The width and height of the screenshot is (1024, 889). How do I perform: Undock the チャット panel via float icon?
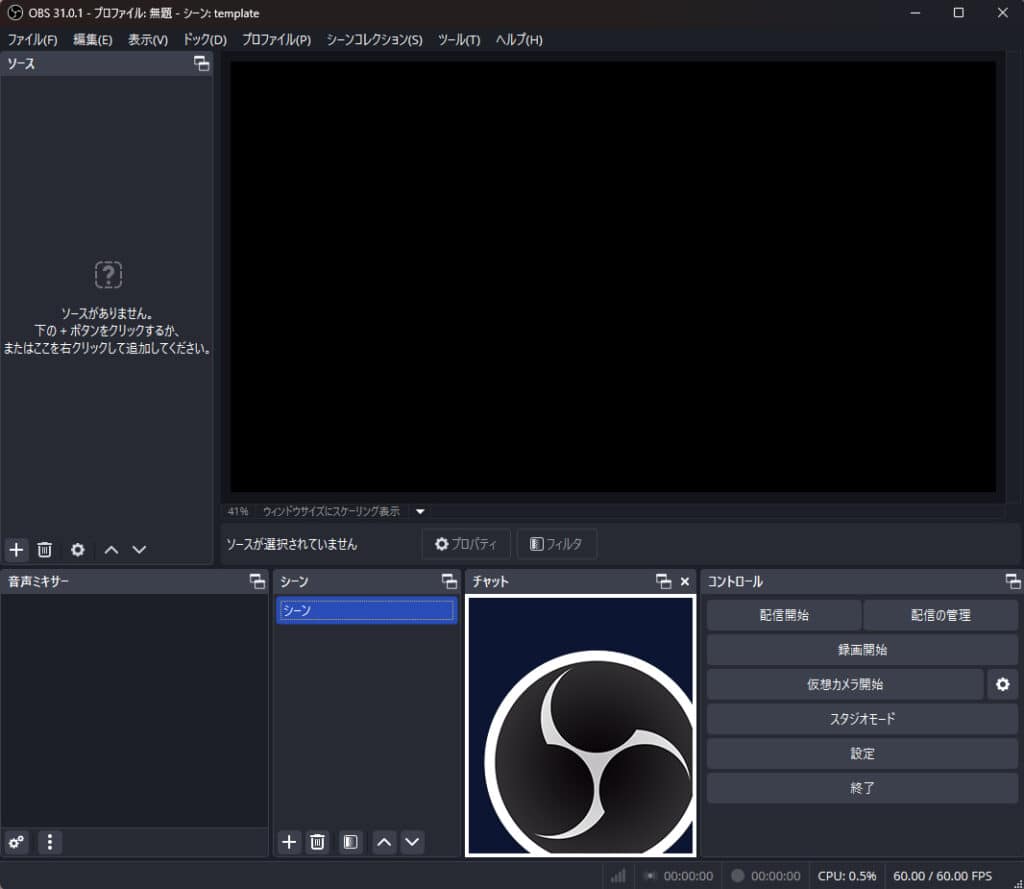pos(663,581)
